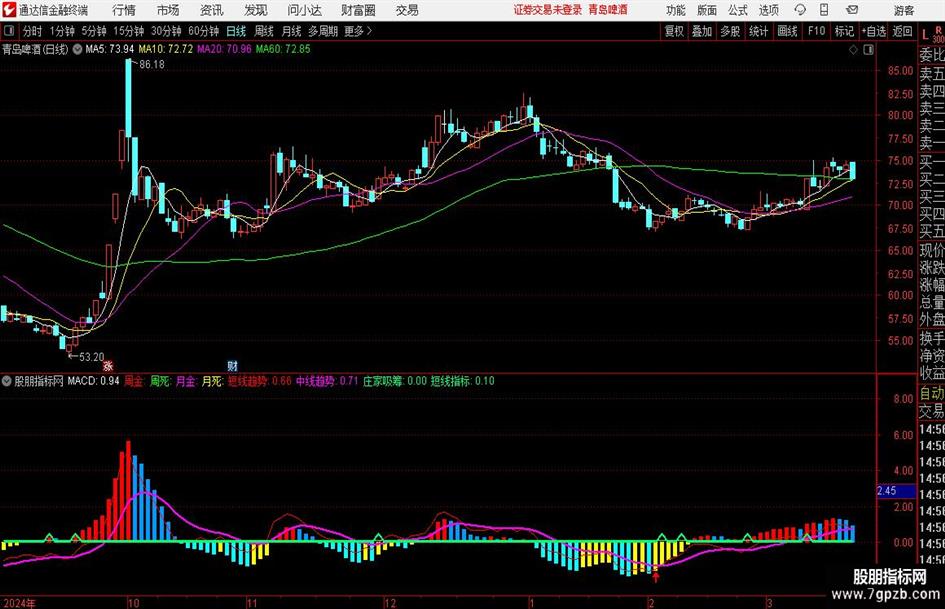Open the 发现 menu

pos(256,10)
